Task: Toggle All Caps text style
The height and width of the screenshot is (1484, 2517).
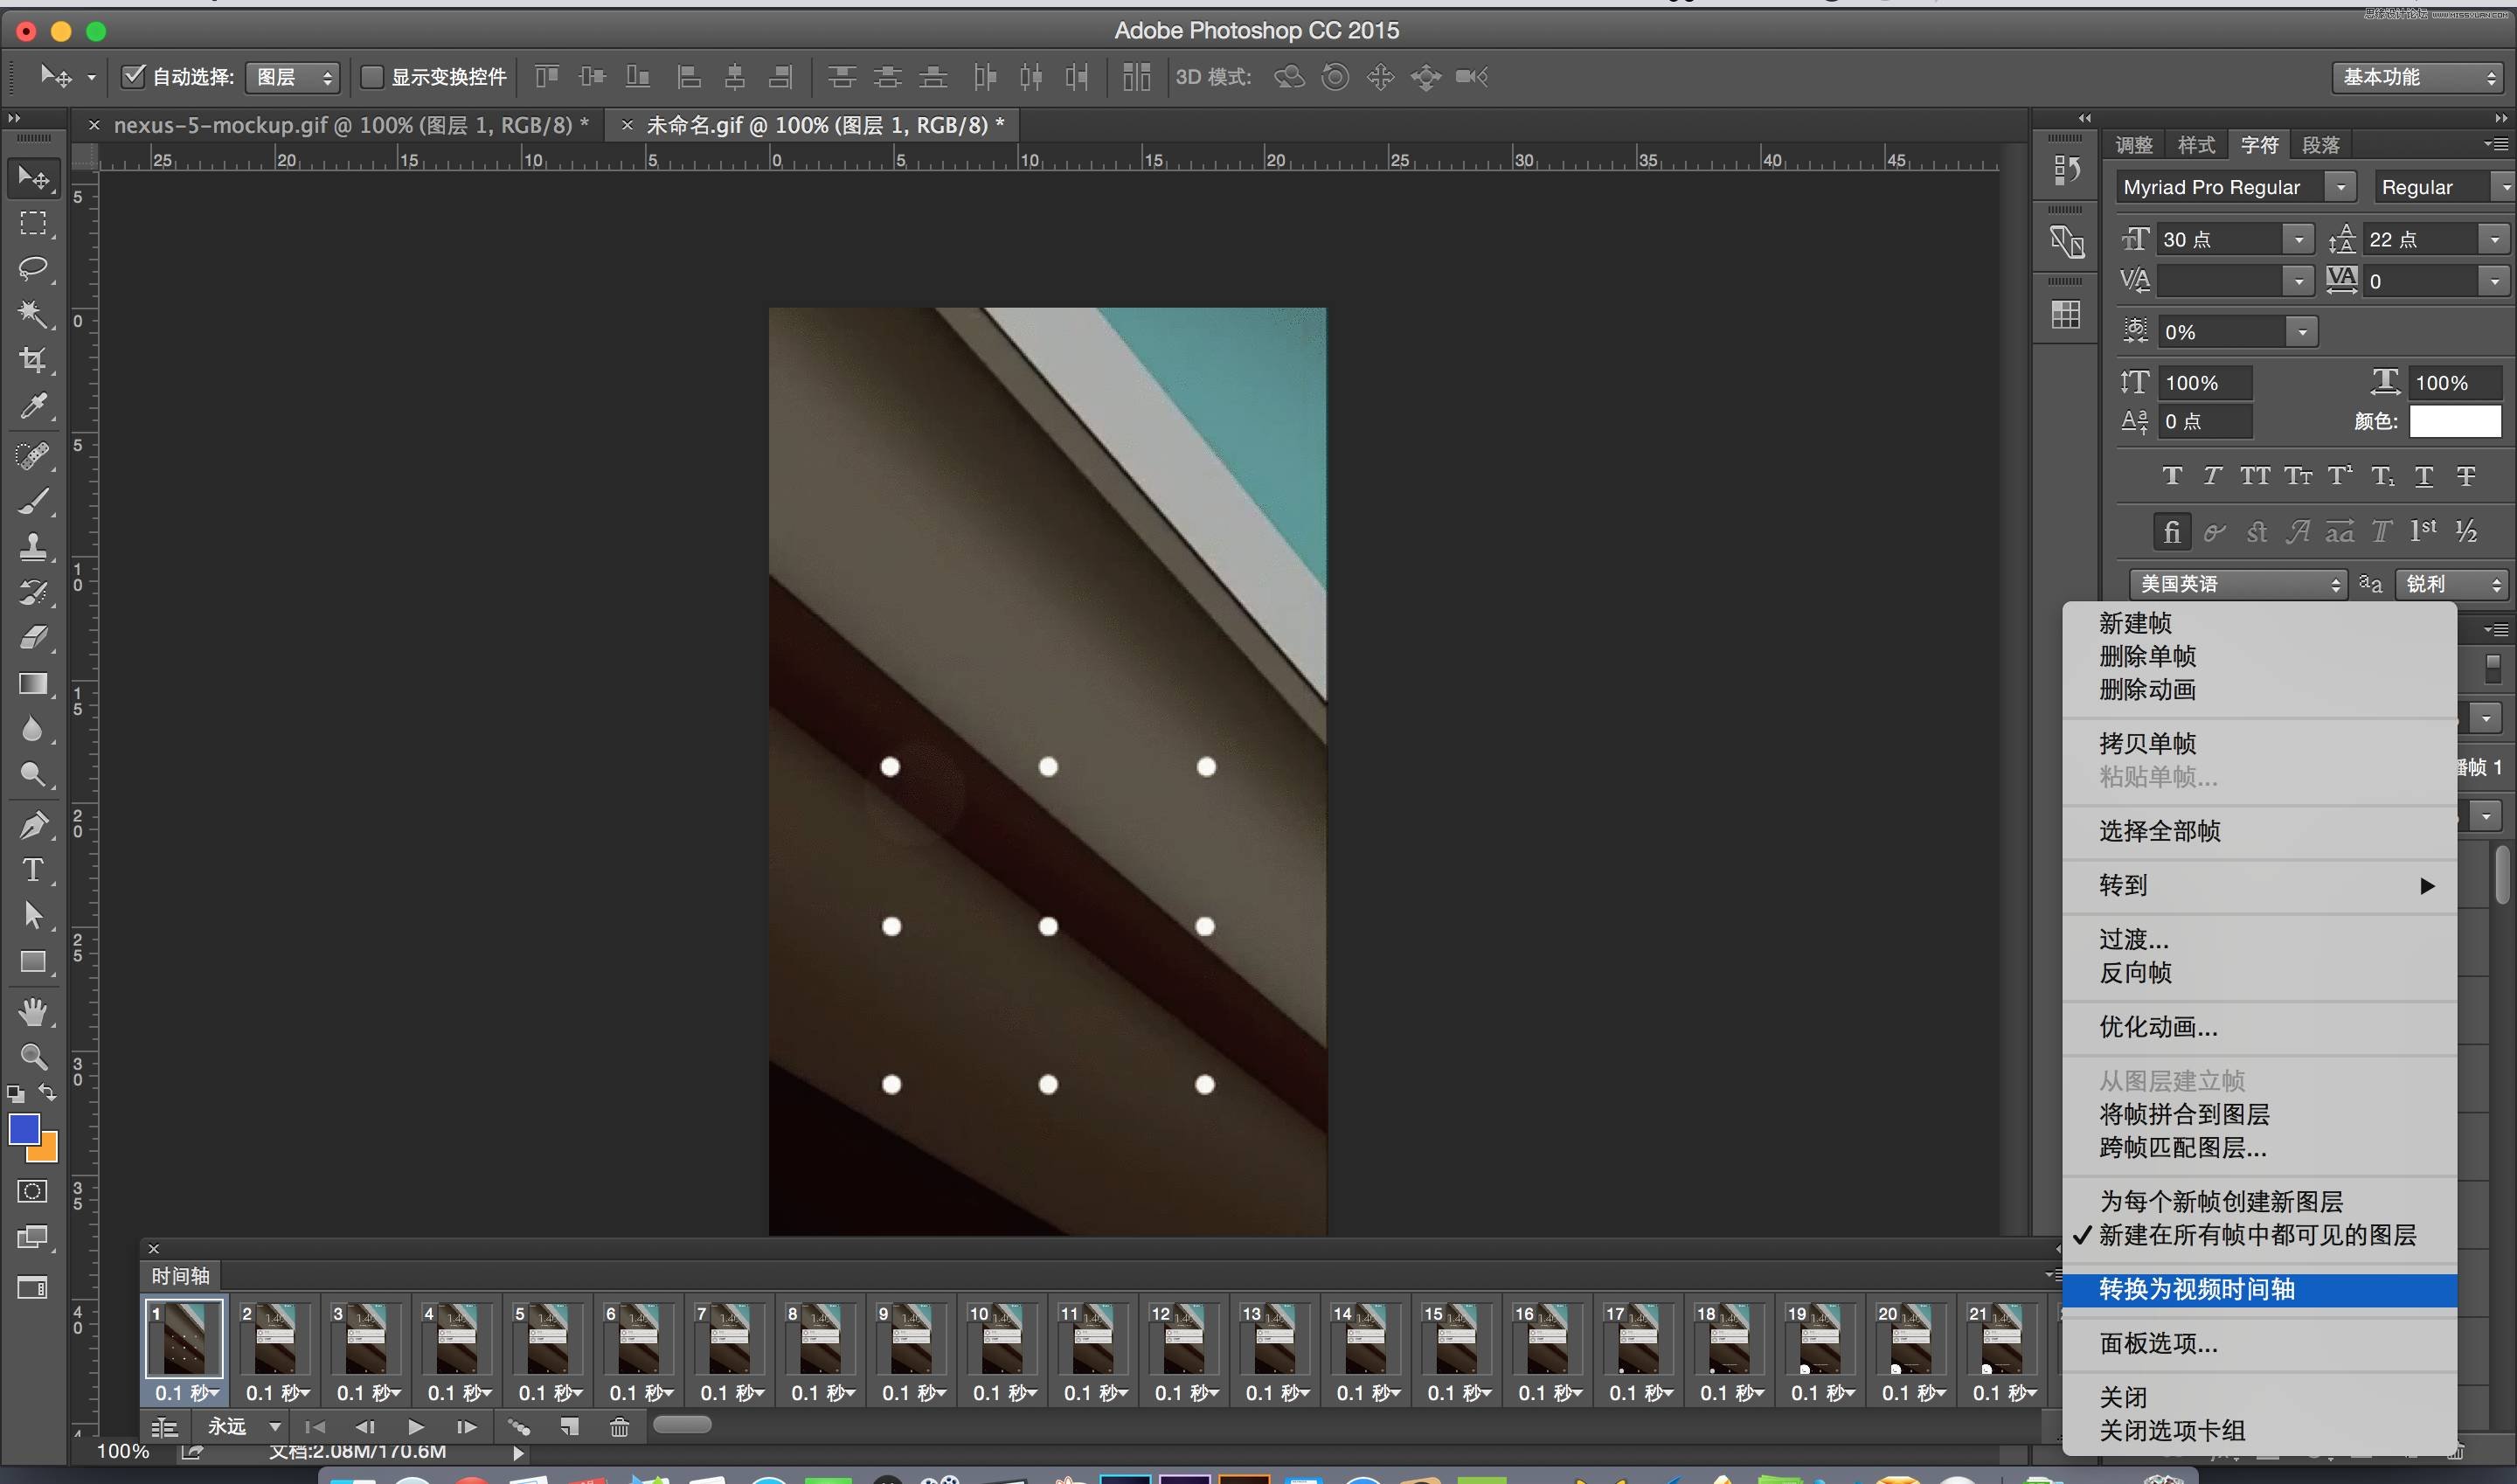Action: coord(2255,476)
